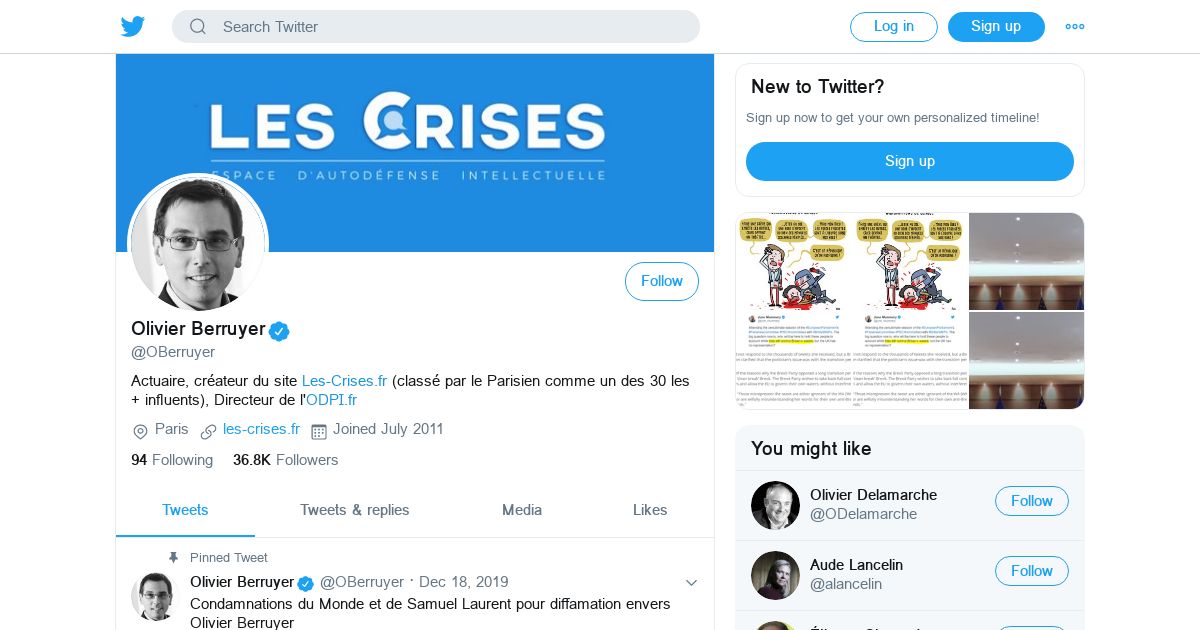
Task: Open Olivier Berruyer's profile photo
Action: pos(199,243)
